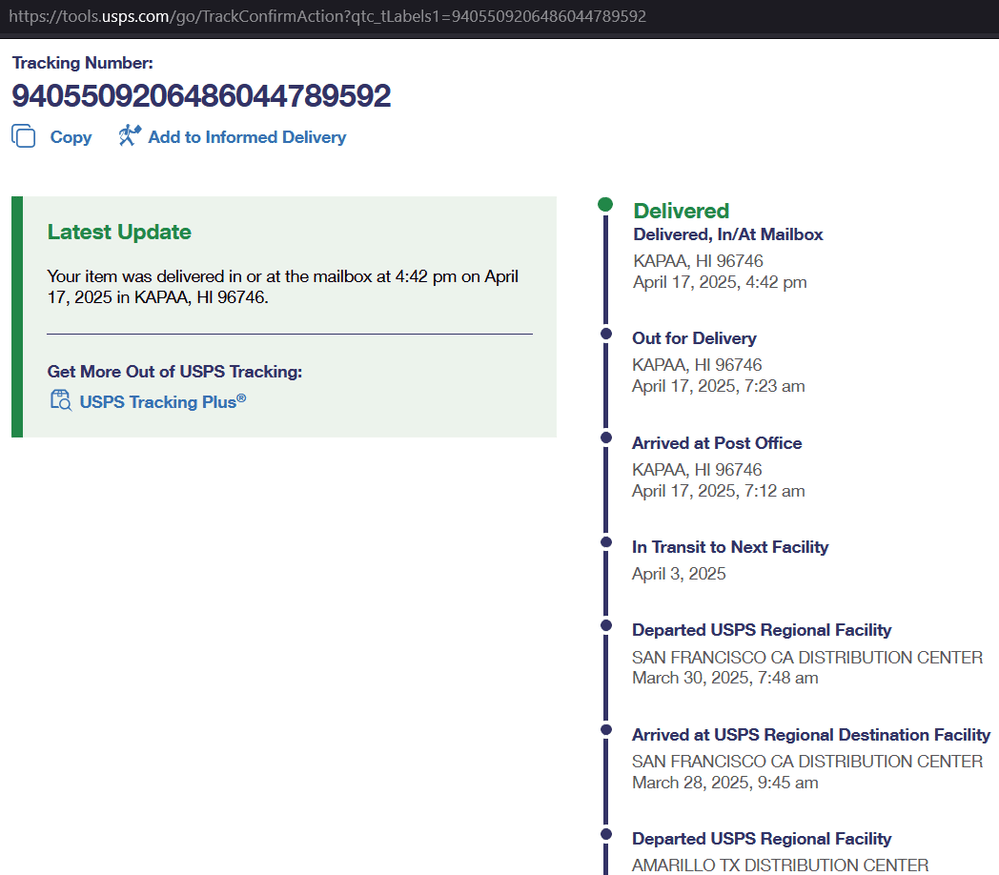This screenshot has height=875, width=999.
Task: Click the 'Arrived at Post Office' heading
Action: pos(717,443)
